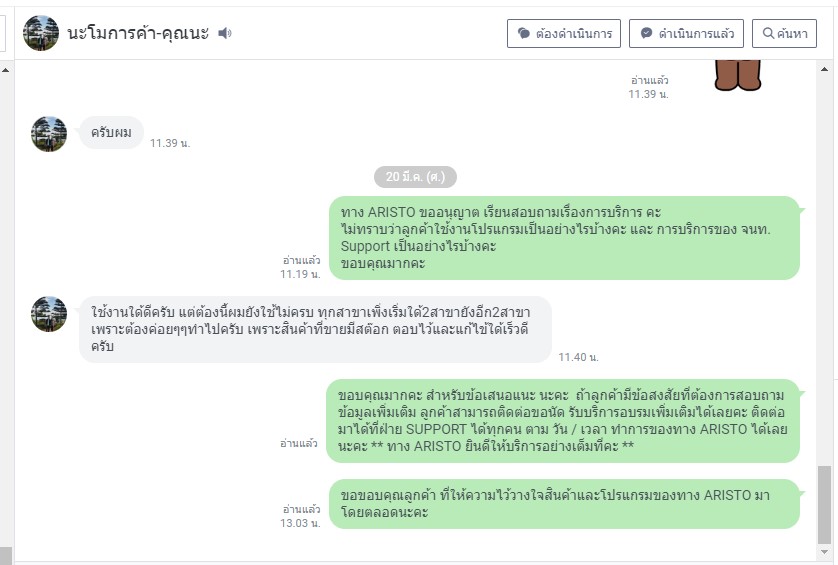Click the brown bear sticker image
Viewport: 838px width, 565px height.
pyautogui.click(x=738, y=75)
